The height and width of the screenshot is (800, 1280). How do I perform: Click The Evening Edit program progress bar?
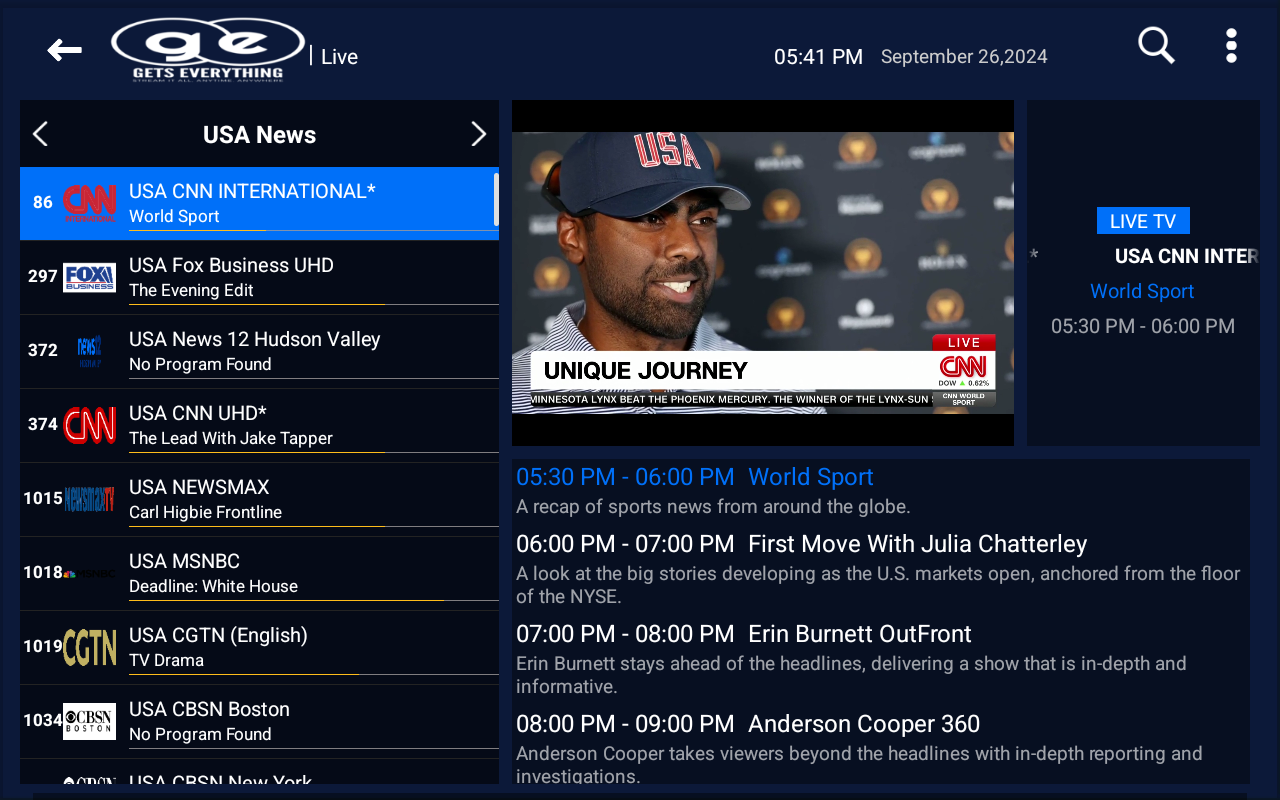pyautogui.click(x=314, y=304)
